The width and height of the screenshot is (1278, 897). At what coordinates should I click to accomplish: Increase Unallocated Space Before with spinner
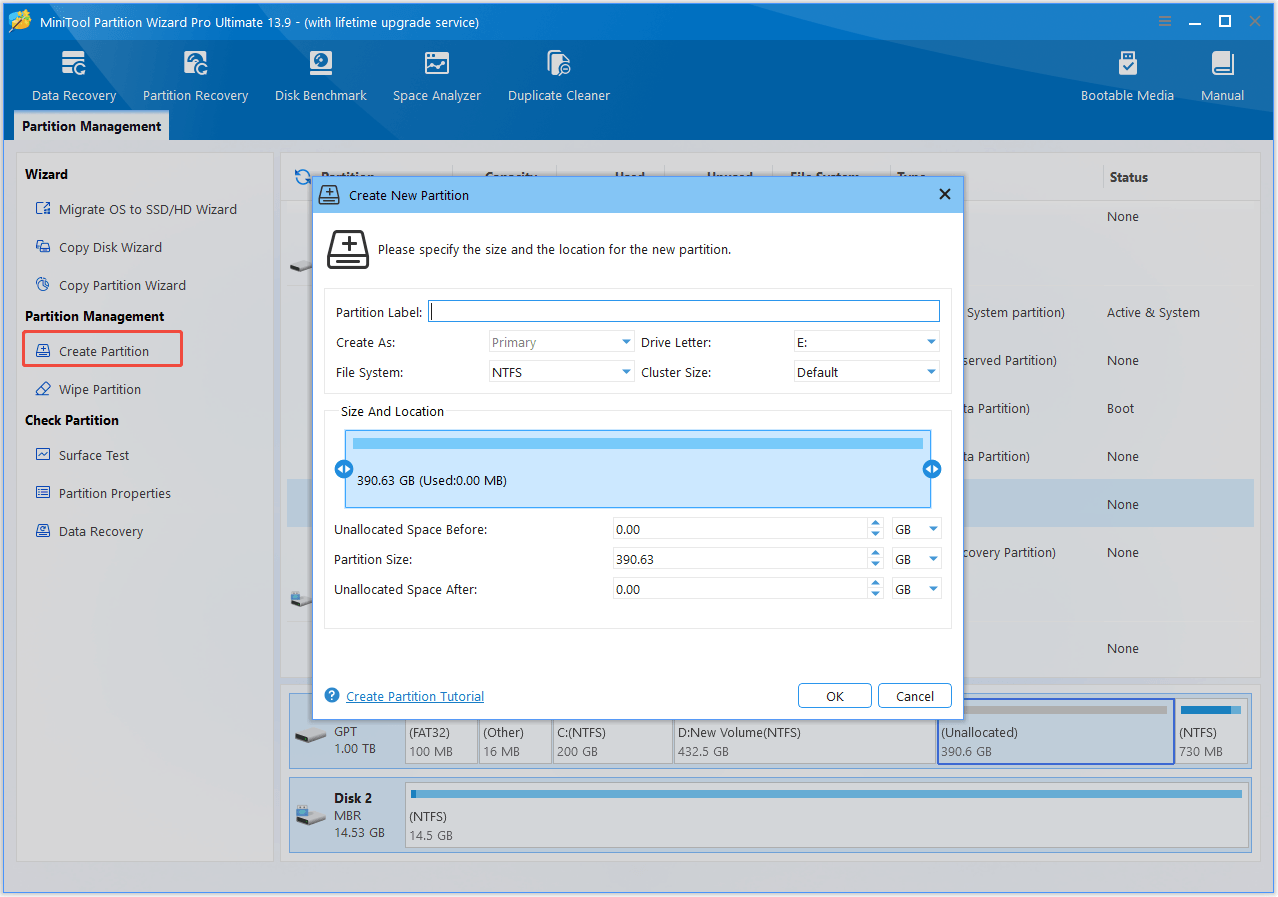pyautogui.click(x=876, y=524)
